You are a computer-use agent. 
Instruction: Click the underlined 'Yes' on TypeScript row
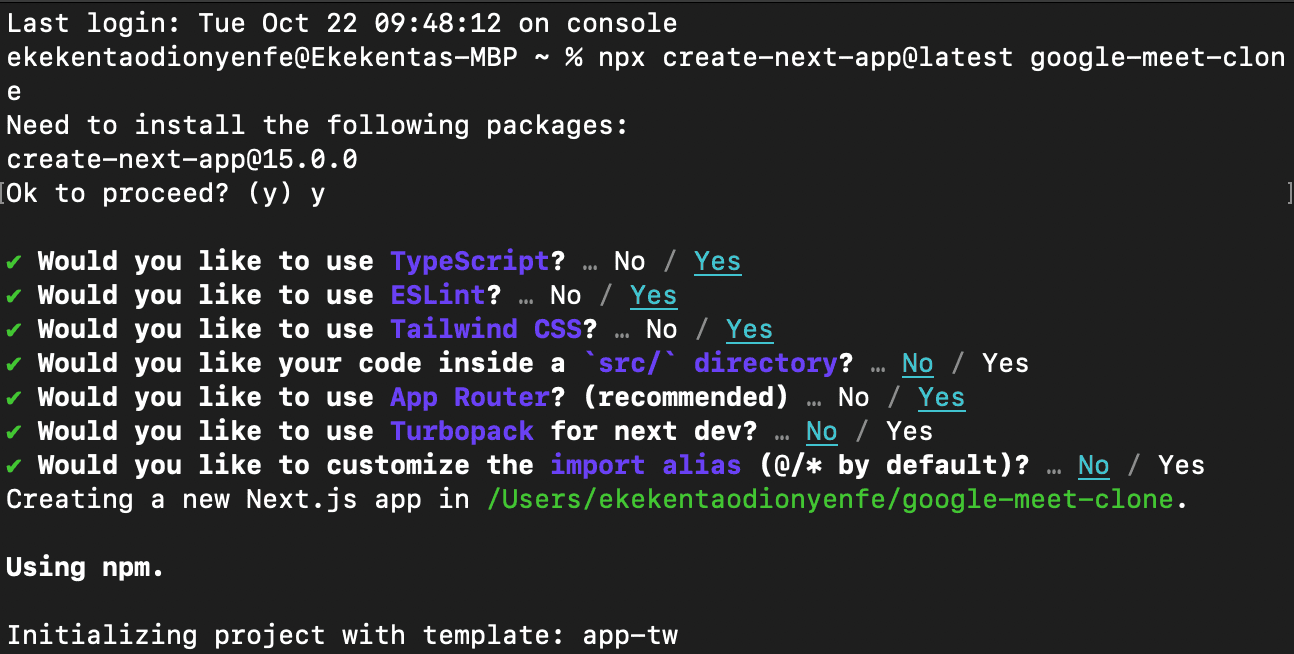[x=718, y=261]
